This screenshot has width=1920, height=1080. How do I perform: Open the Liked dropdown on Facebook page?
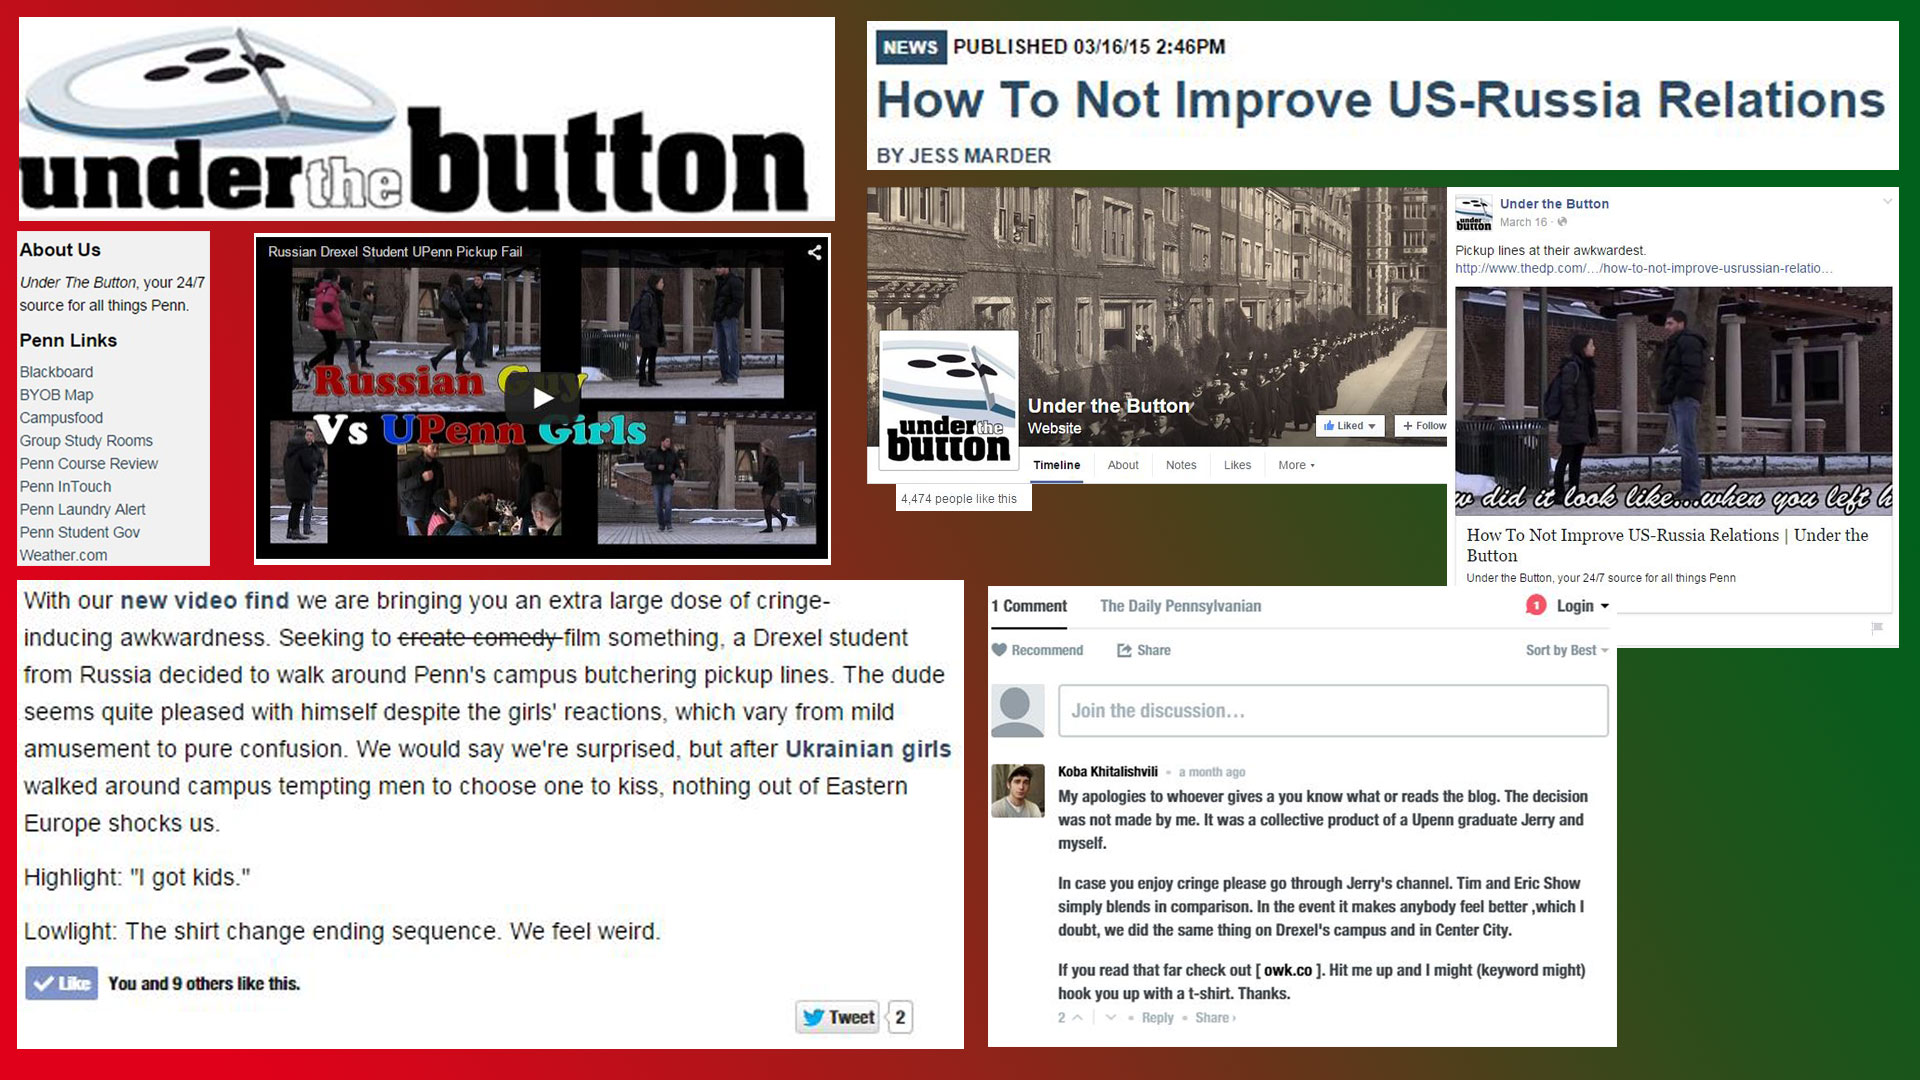click(x=1350, y=426)
